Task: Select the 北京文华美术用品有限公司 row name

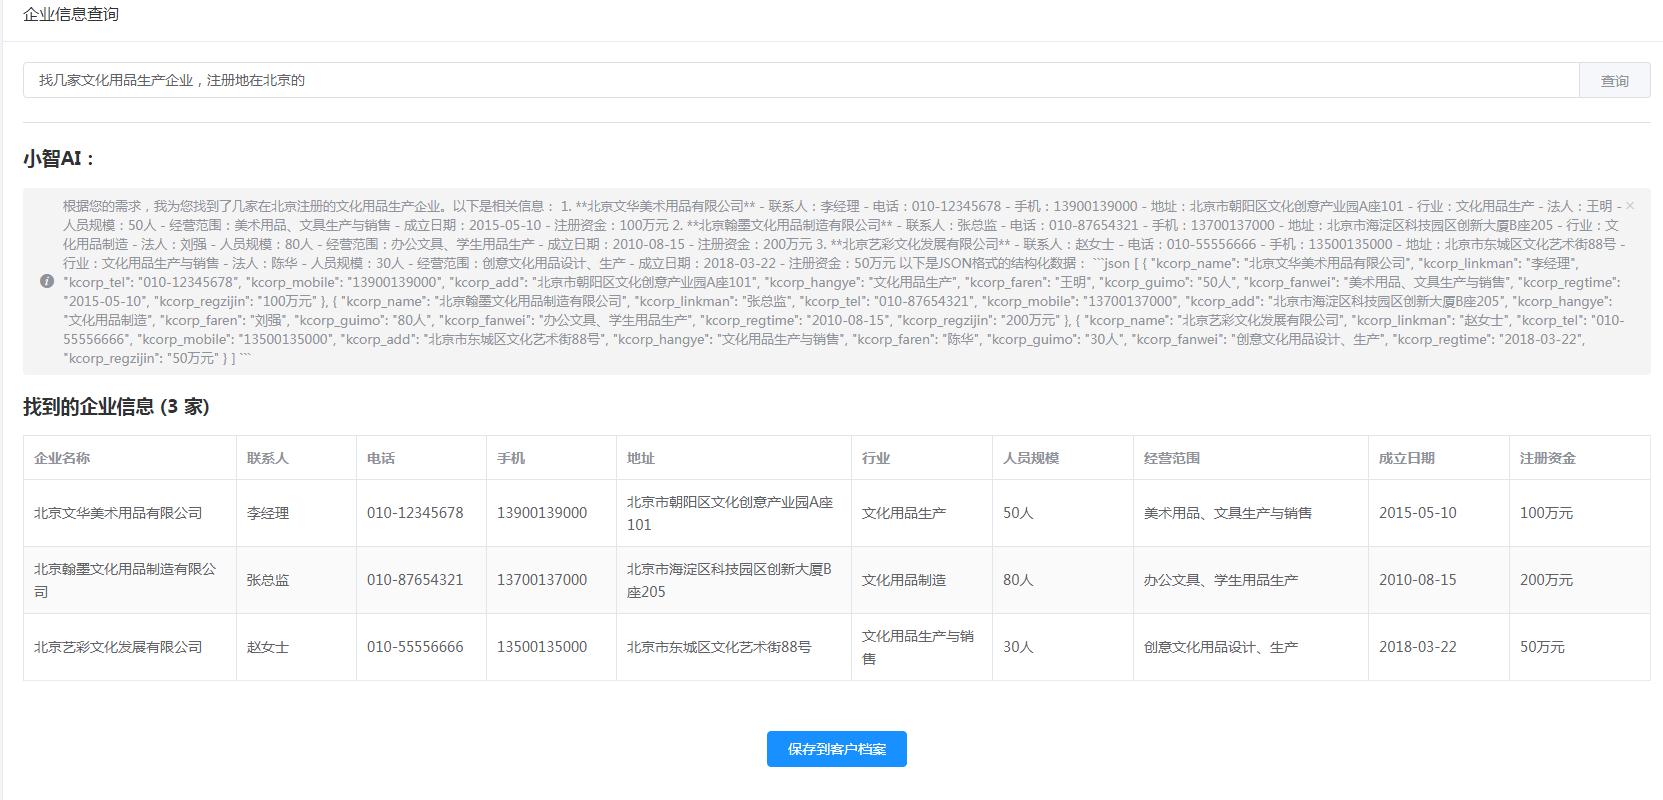Action: point(118,513)
